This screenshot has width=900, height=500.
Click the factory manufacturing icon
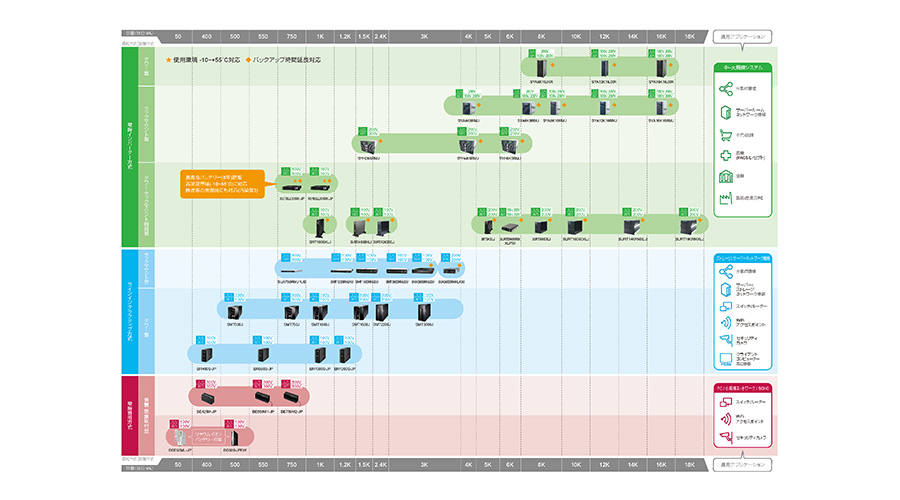(726, 198)
